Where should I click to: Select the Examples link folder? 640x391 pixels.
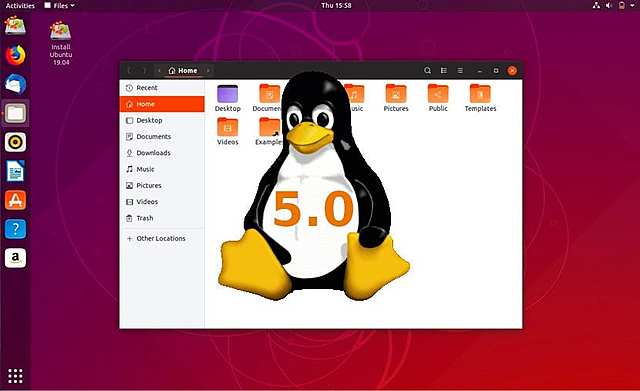point(269,131)
